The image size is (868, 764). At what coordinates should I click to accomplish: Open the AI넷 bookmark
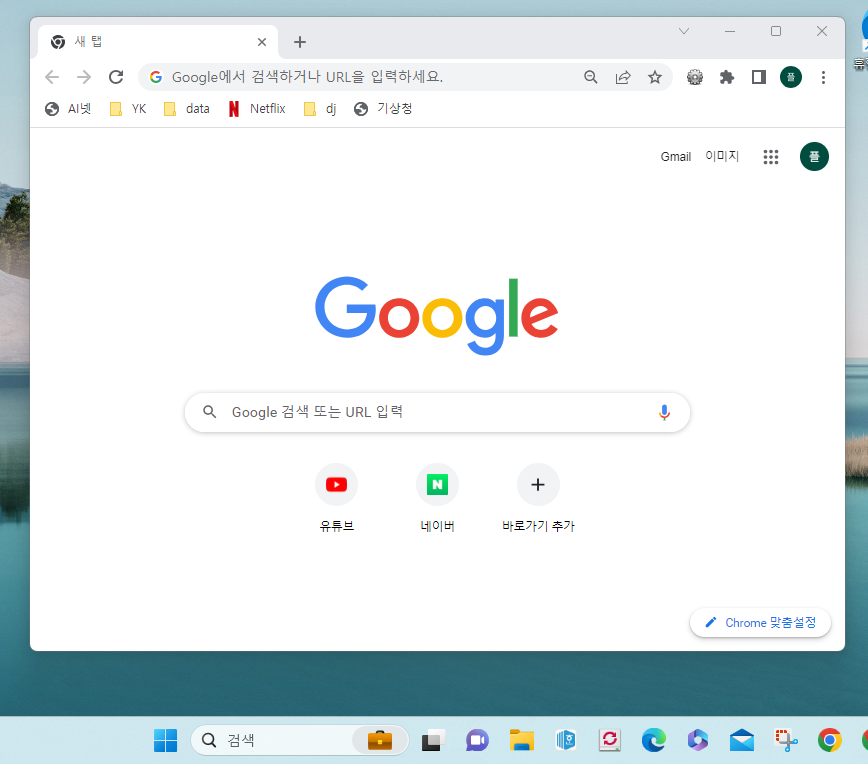(x=68, y=109)
